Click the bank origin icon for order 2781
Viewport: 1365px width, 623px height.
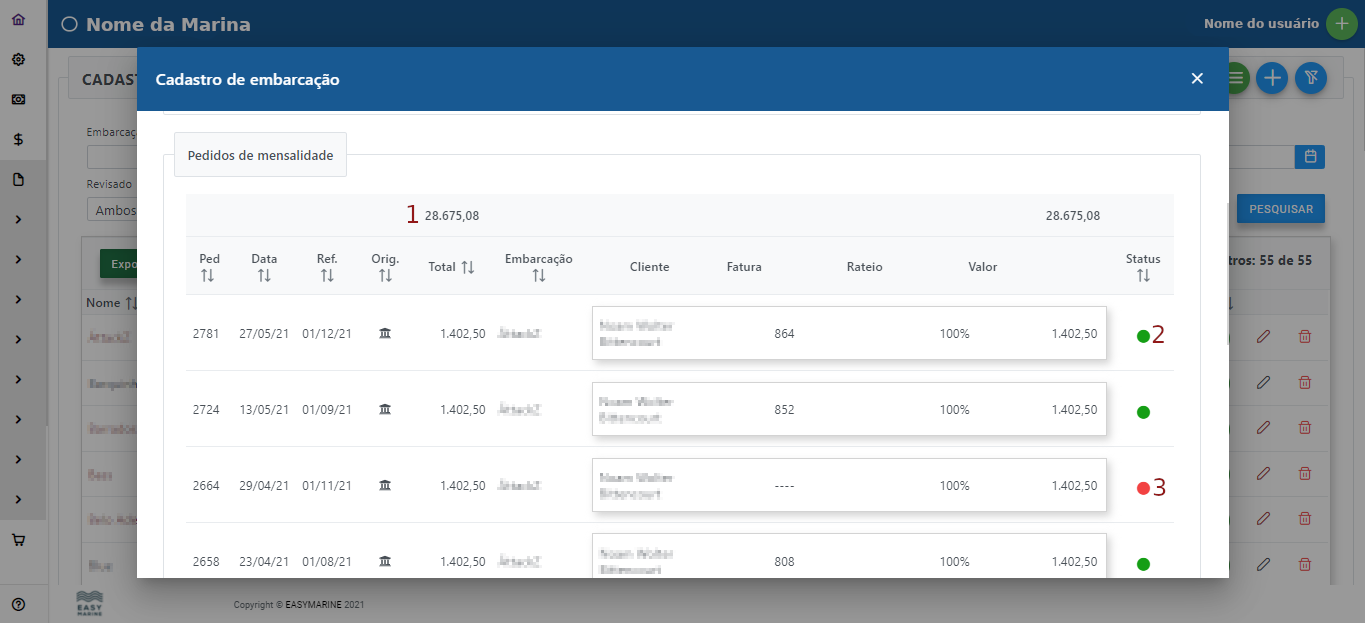click(x=385, y=333)
